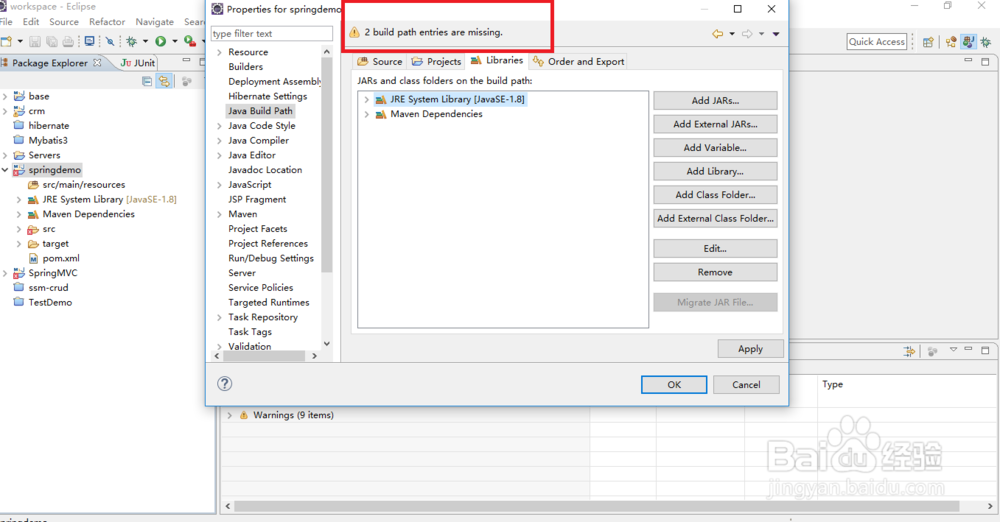Click the springdemo project icon
1000x522 pixels.
pyautogui.click(x=19, y=170)
